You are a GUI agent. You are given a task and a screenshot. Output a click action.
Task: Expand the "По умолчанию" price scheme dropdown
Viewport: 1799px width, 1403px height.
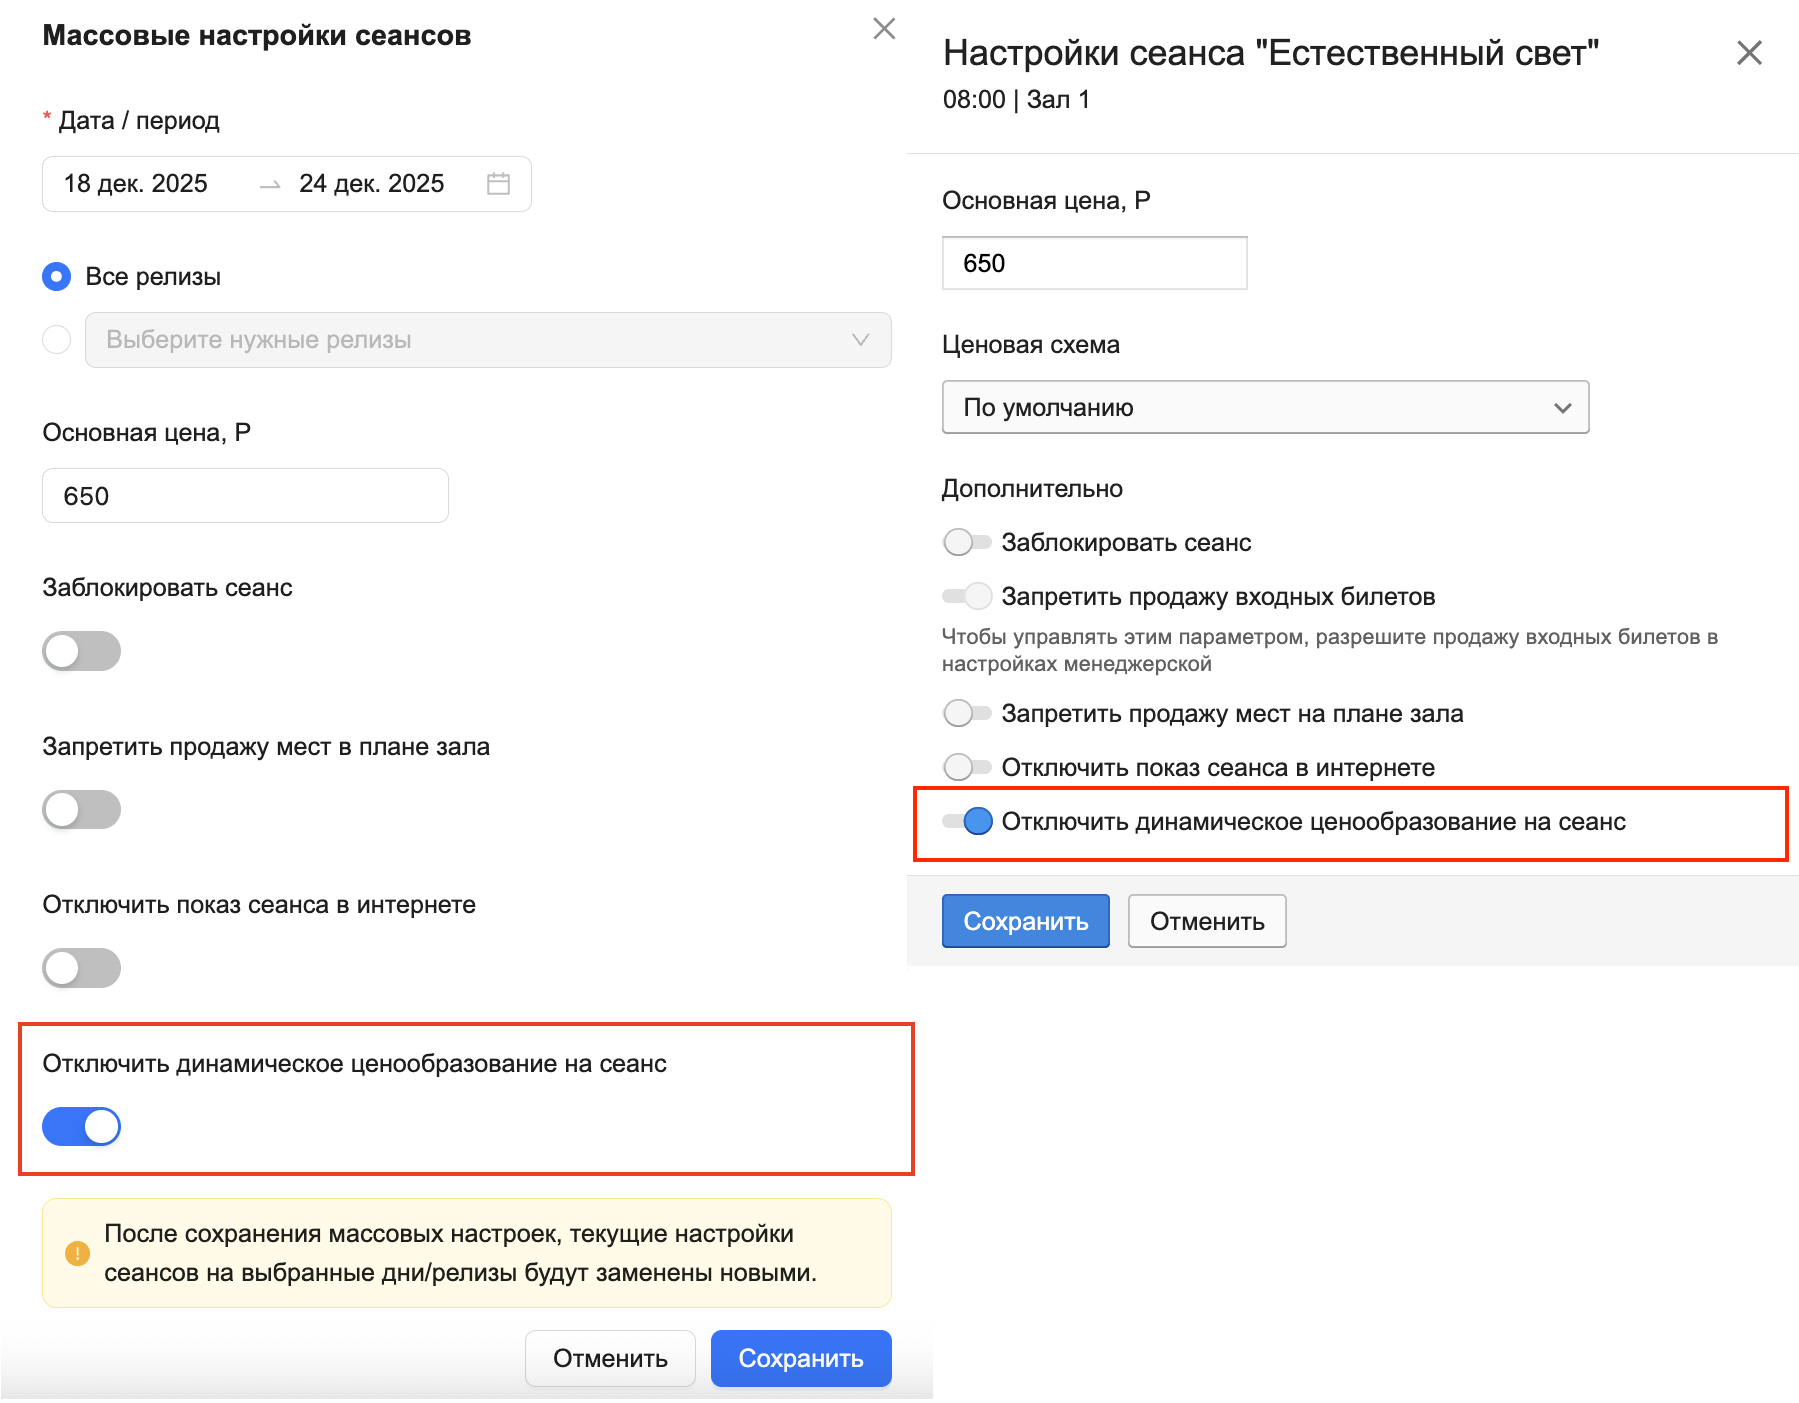(1265, 407)
